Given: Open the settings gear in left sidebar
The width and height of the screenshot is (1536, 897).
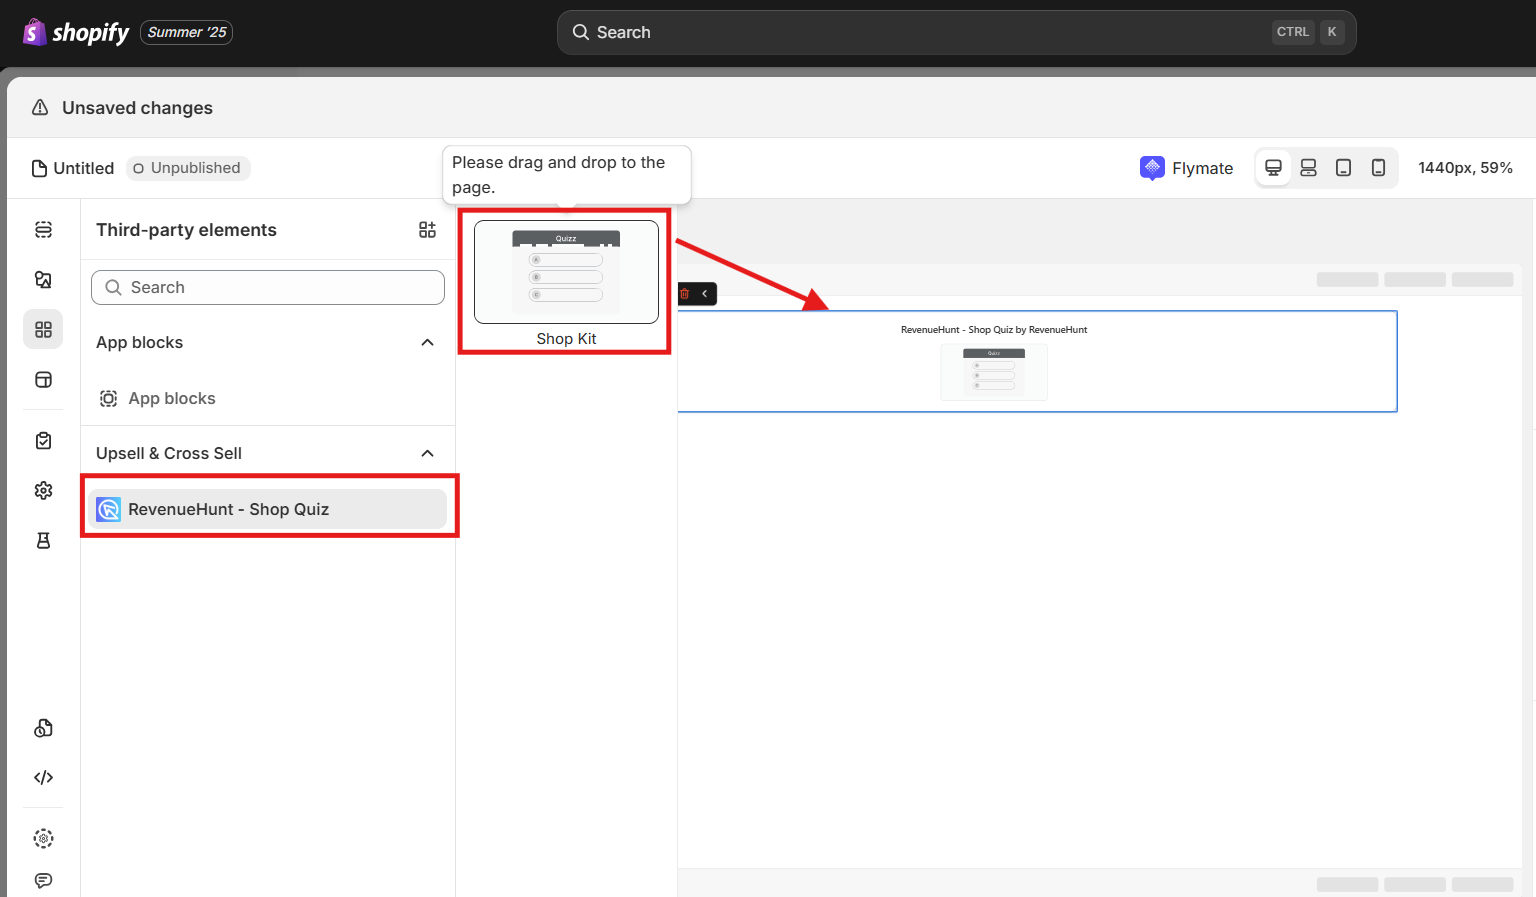Looking at the screenshot, I should [x=43, y=490].
